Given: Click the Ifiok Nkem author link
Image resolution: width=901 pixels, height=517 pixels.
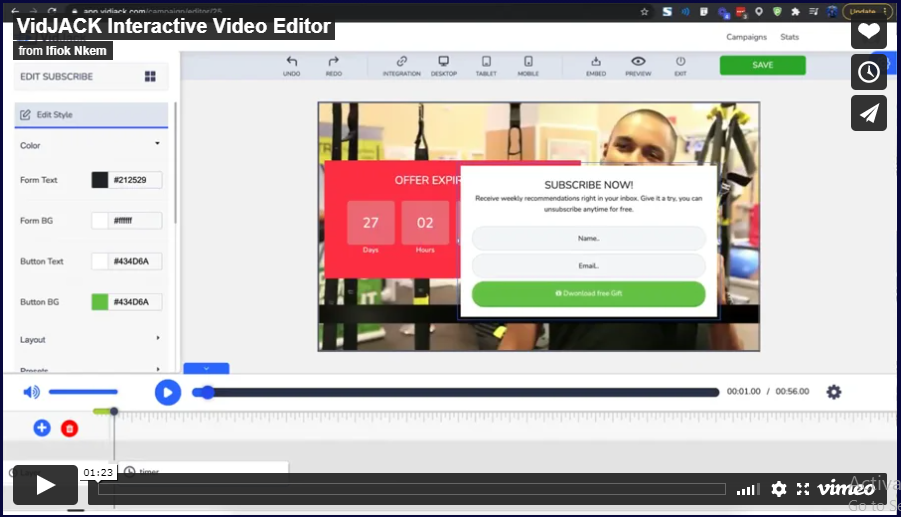Looking at the screenshot, I should point(76,51).
